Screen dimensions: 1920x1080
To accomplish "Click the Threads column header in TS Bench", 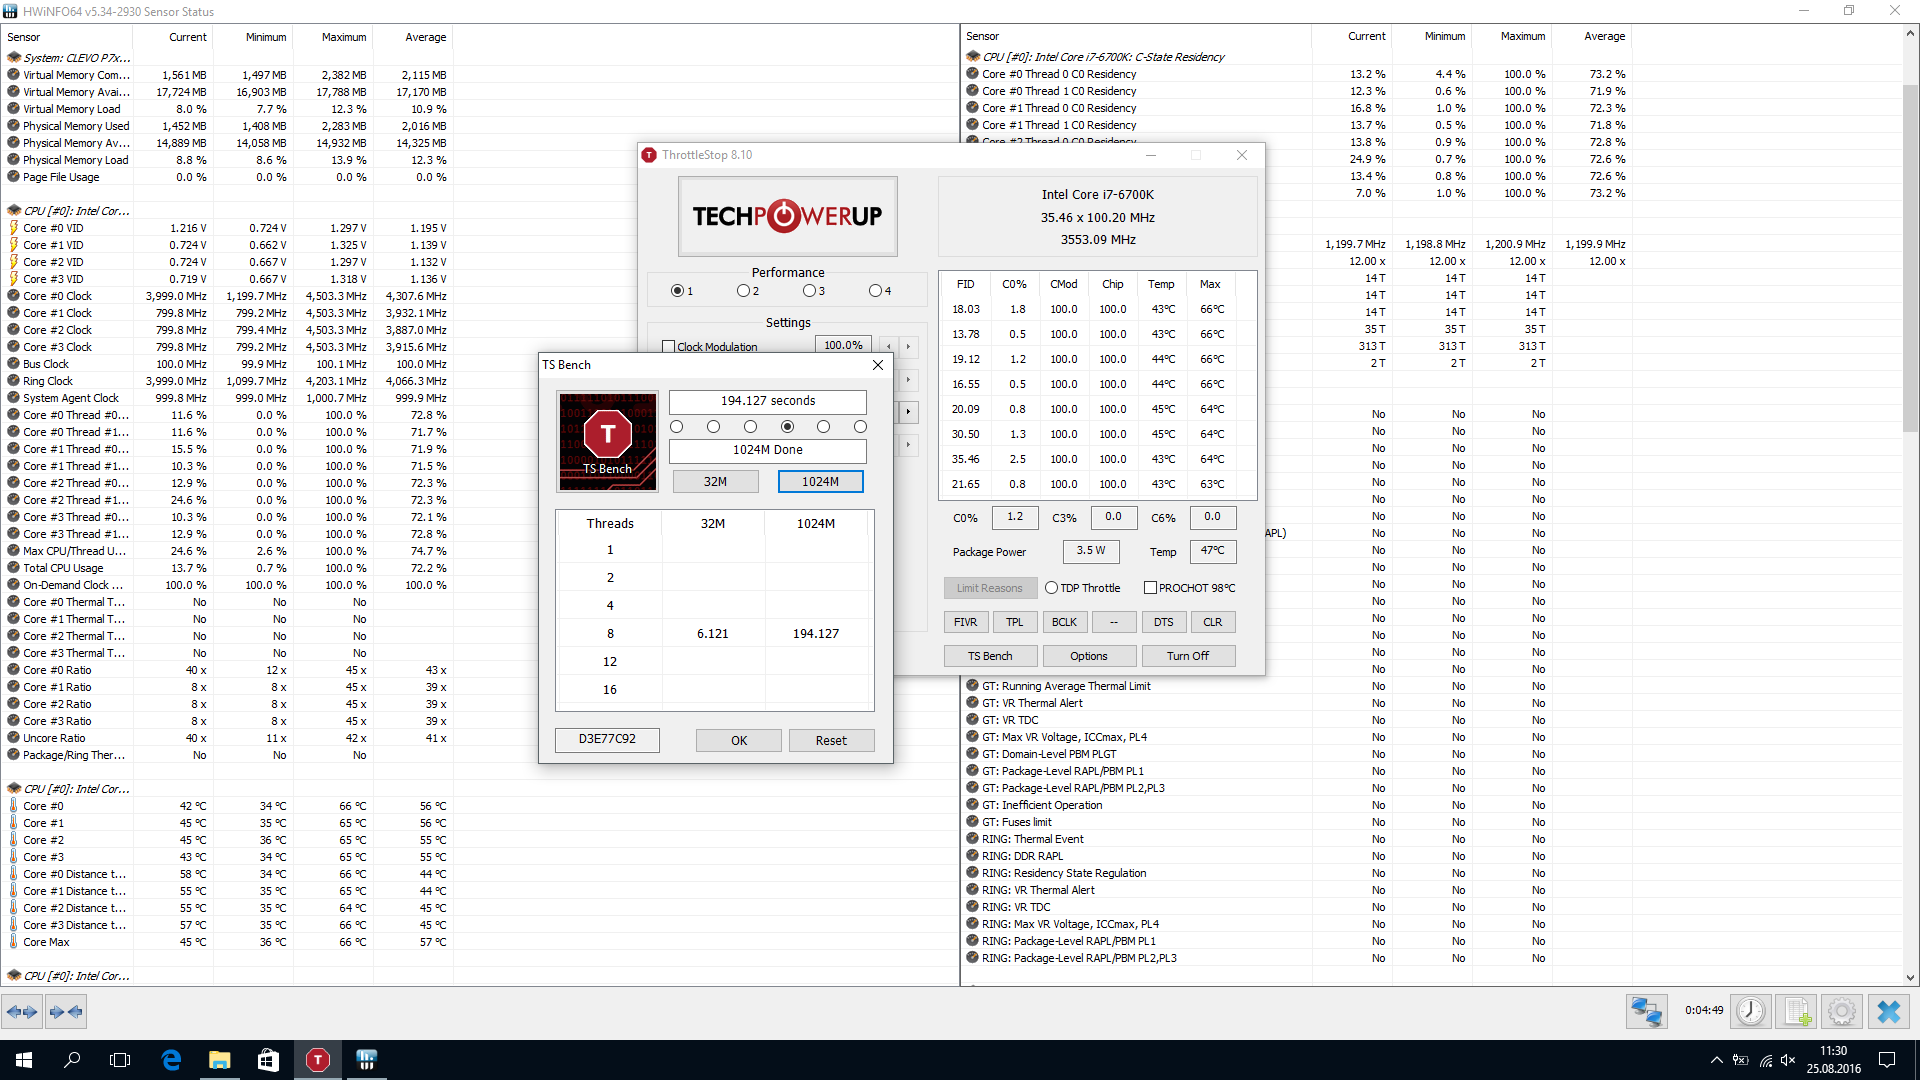I will tap(610, 524).
